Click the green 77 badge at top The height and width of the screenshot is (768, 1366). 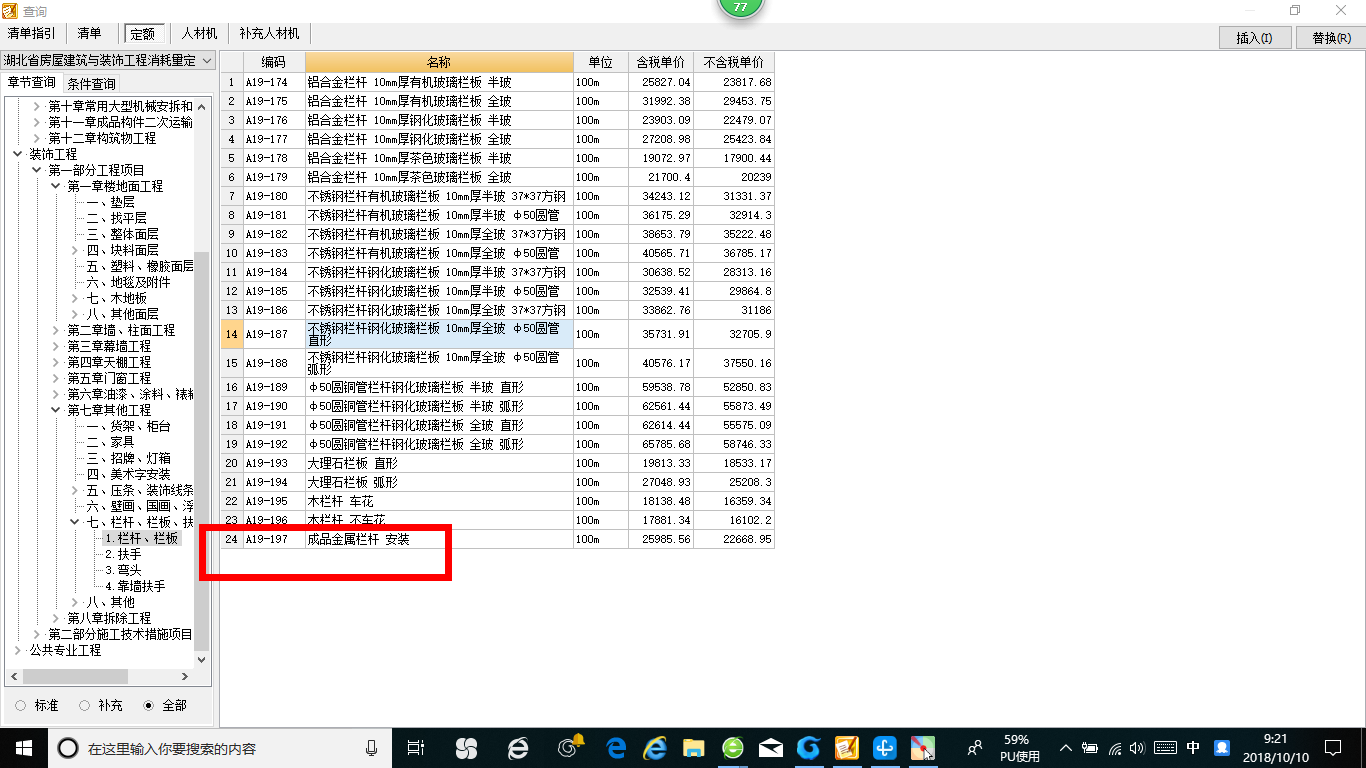click(x=741, y=7)
